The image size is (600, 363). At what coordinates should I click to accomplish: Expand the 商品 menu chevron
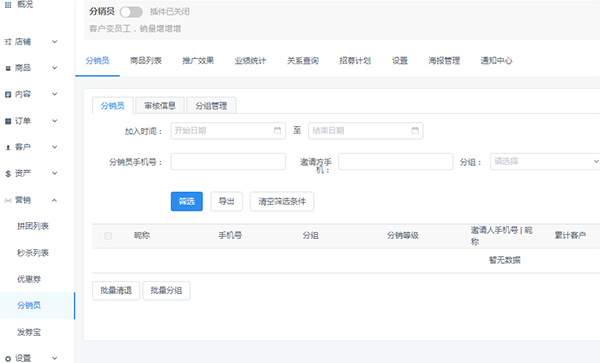55,68
